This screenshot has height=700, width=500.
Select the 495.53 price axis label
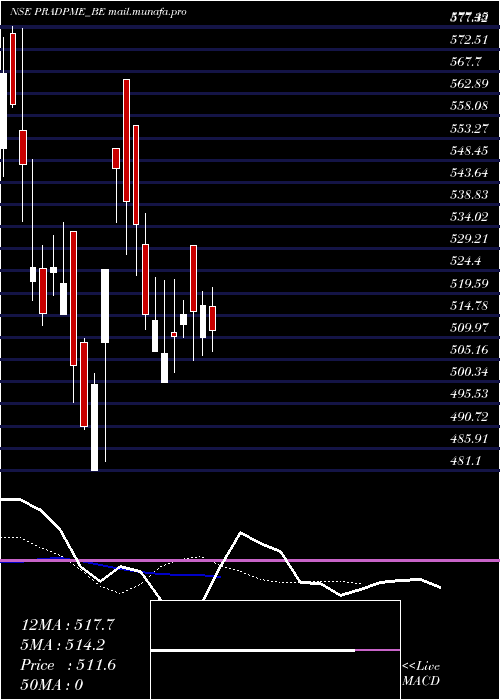(468, 394)
